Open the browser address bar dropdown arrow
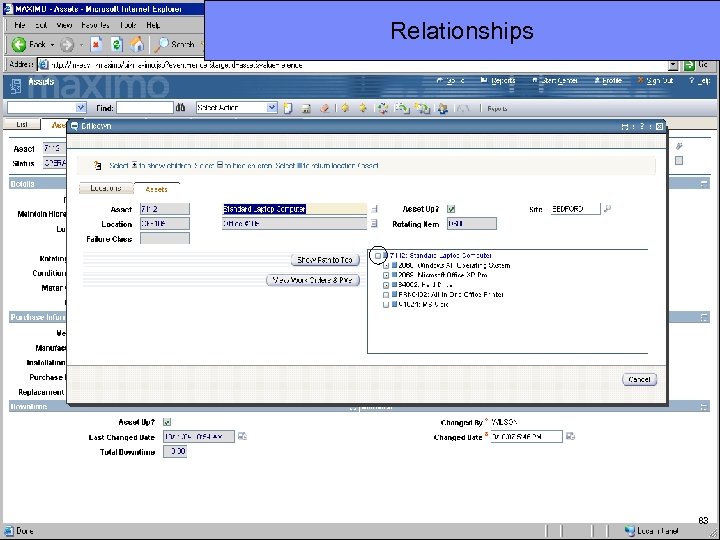 (673, 65)
